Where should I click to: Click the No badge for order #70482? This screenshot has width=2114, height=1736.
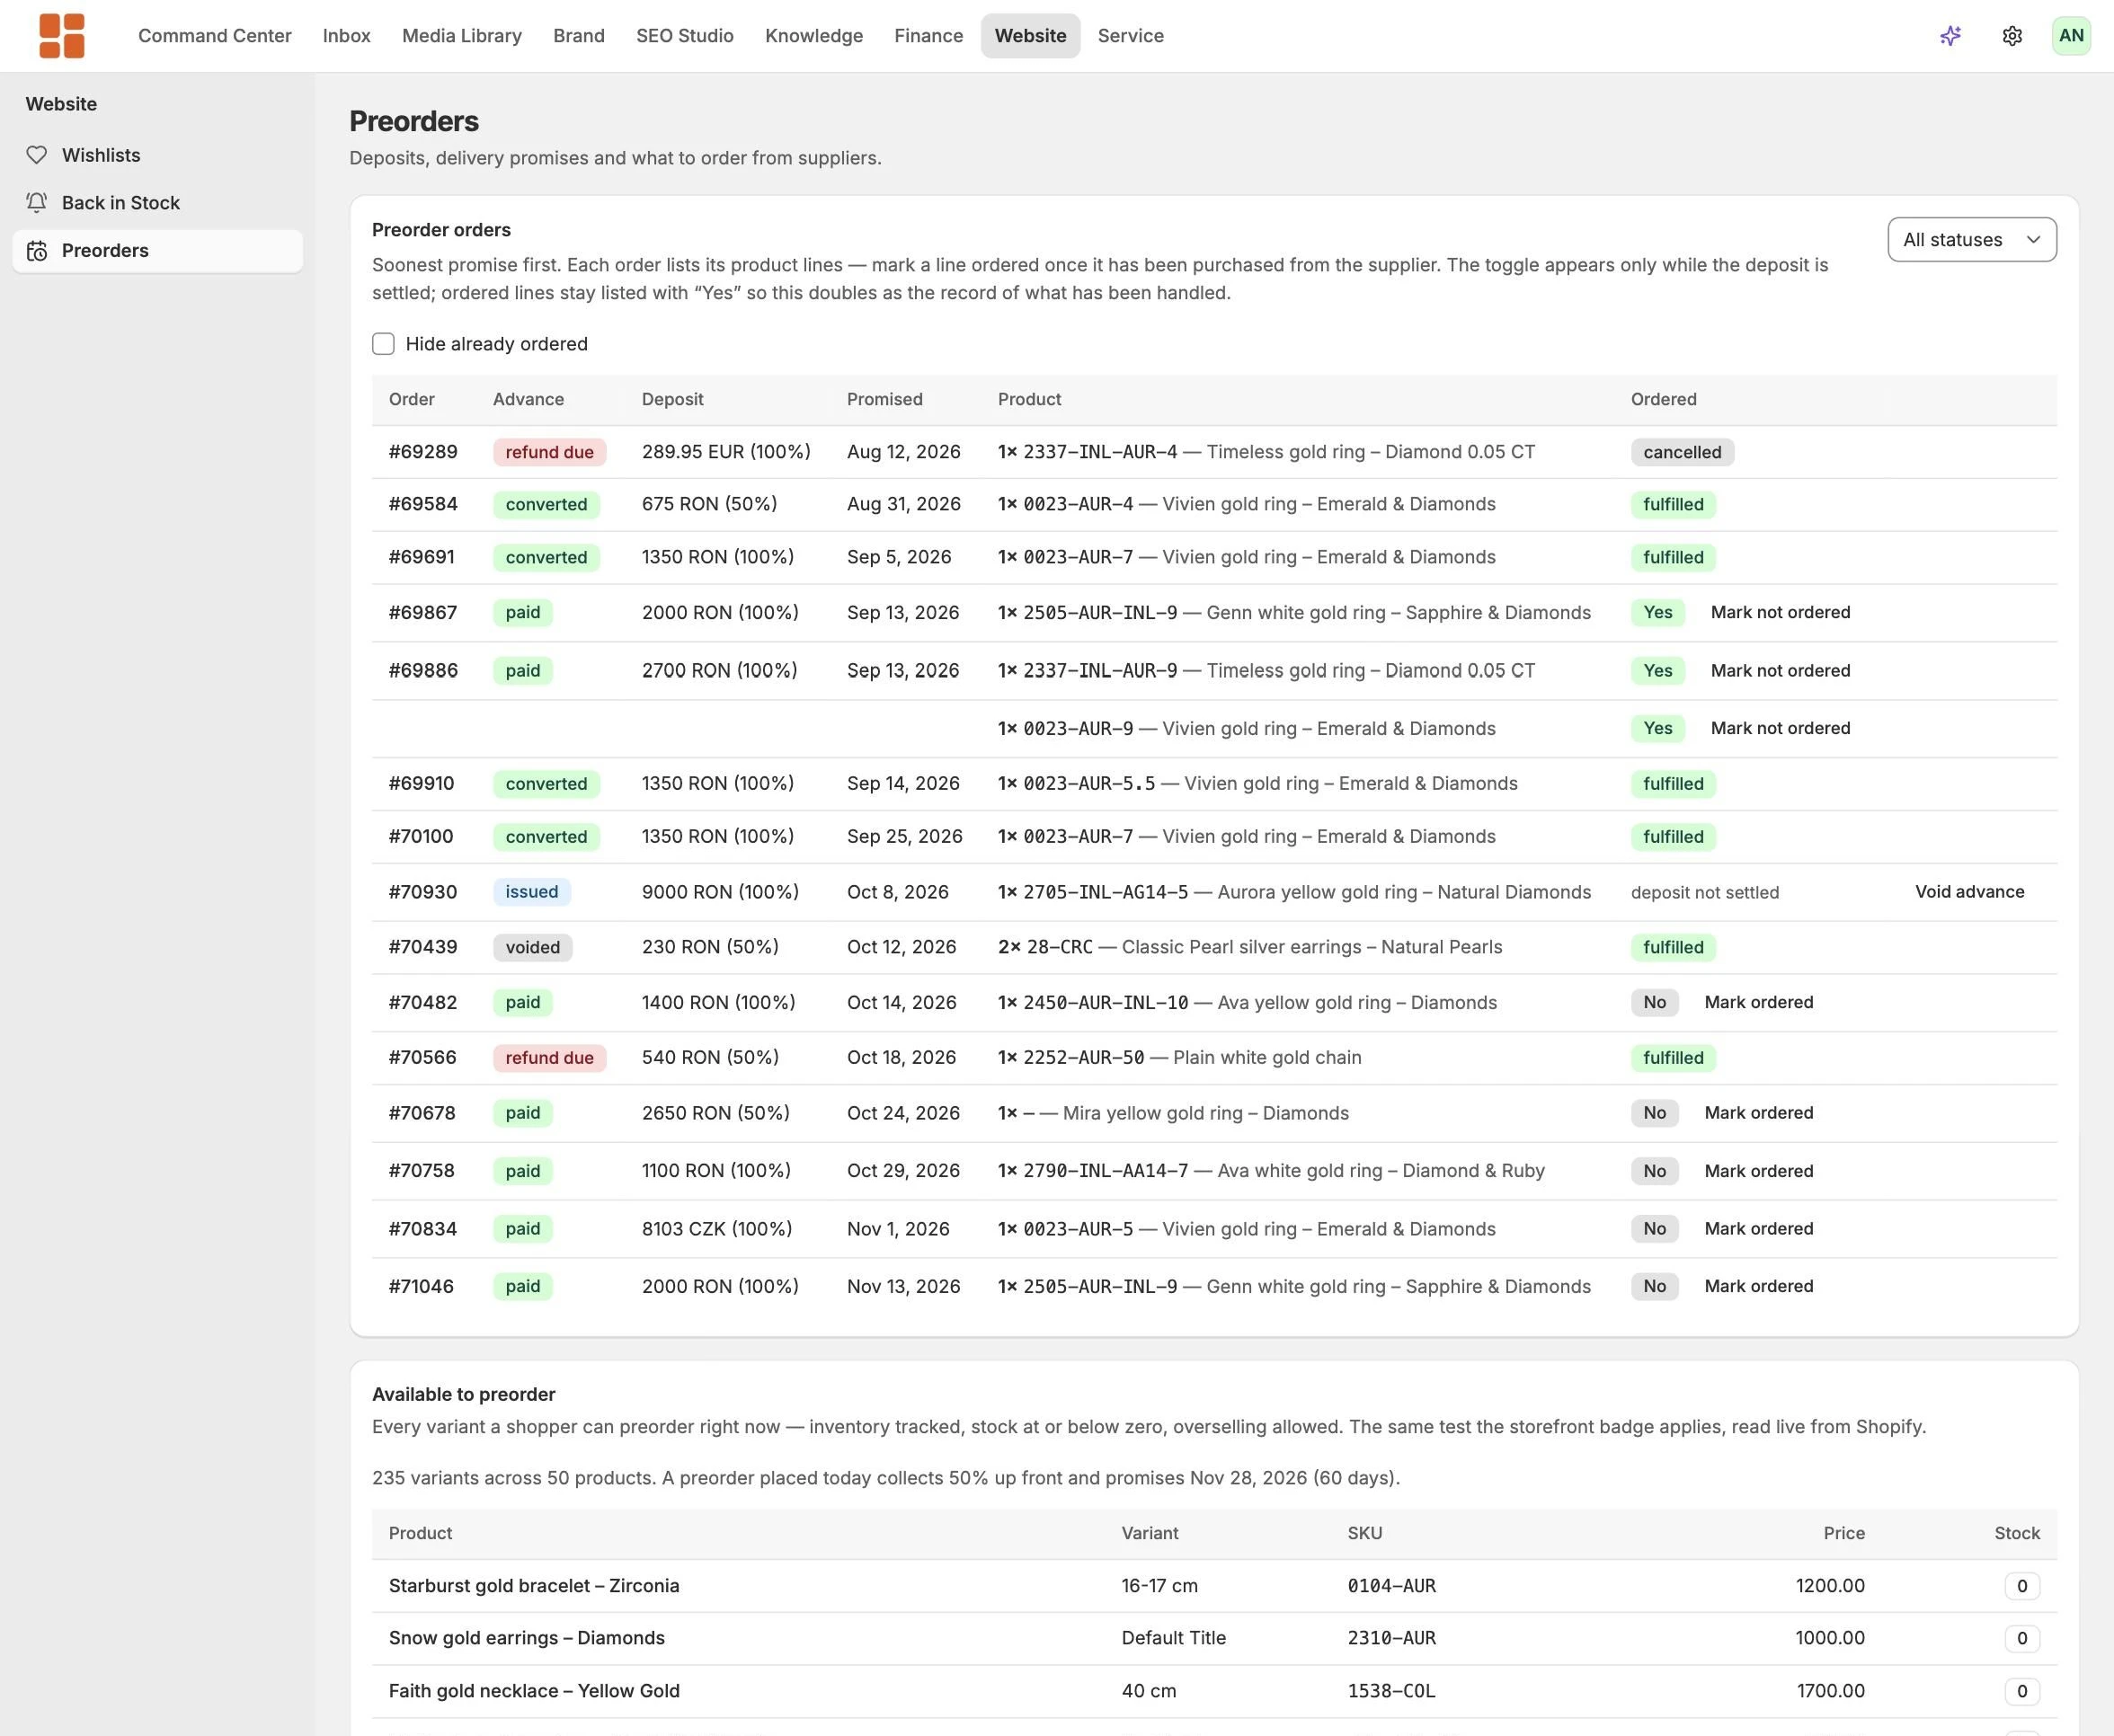click(1654, 1002)
